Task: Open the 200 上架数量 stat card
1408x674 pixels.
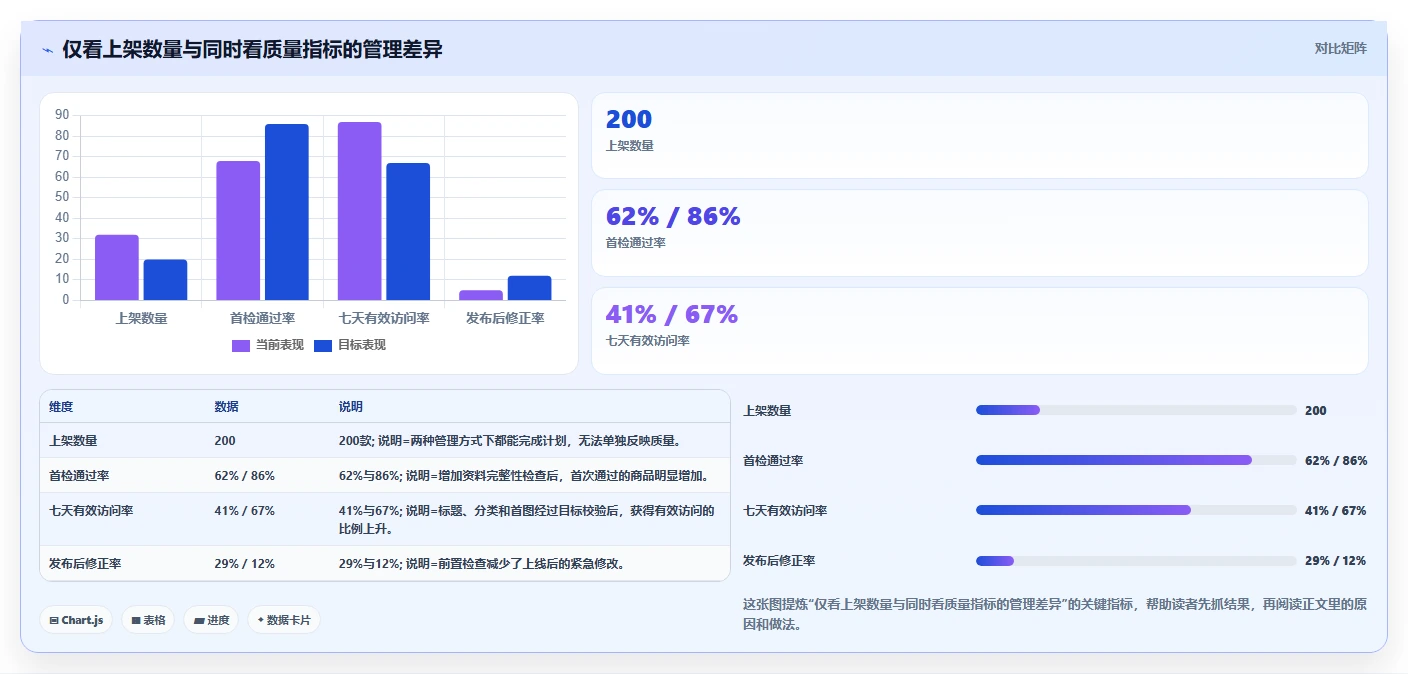Action: [x=979, y=135]
